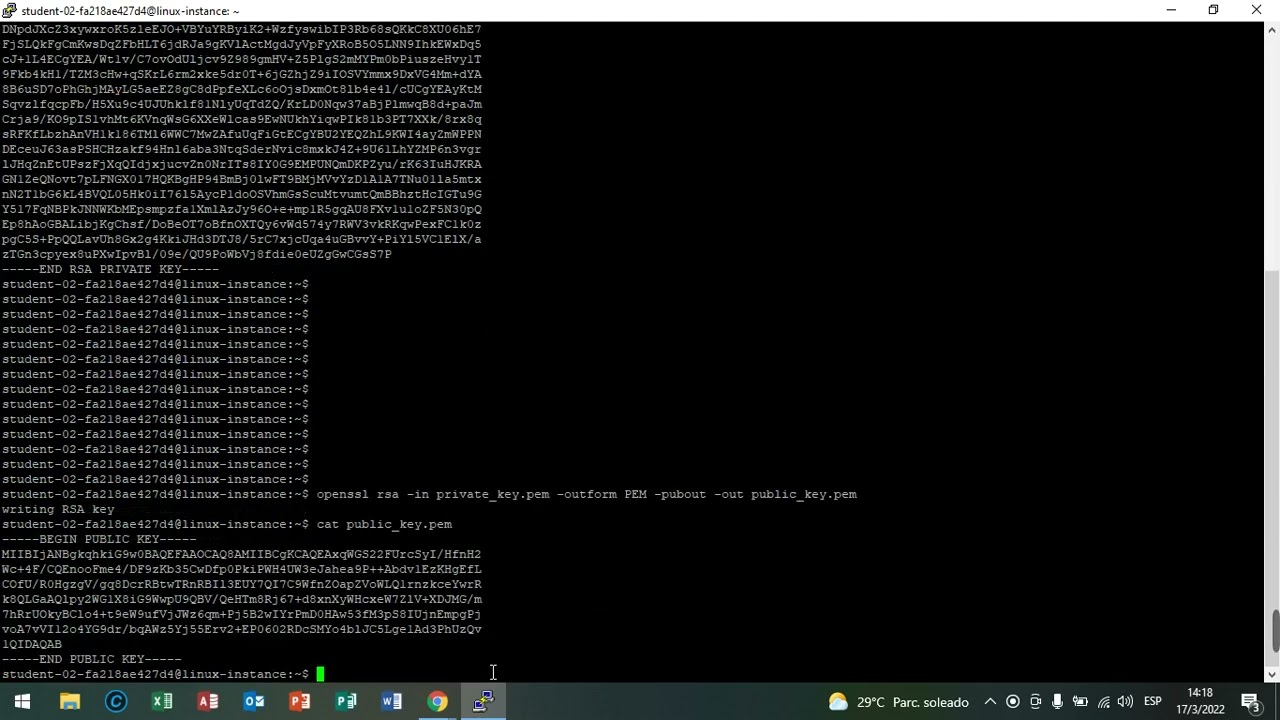Open PowerPoint from the taskbar
This screenshot has height=720, width=1280.
click(x=300, y=702)
